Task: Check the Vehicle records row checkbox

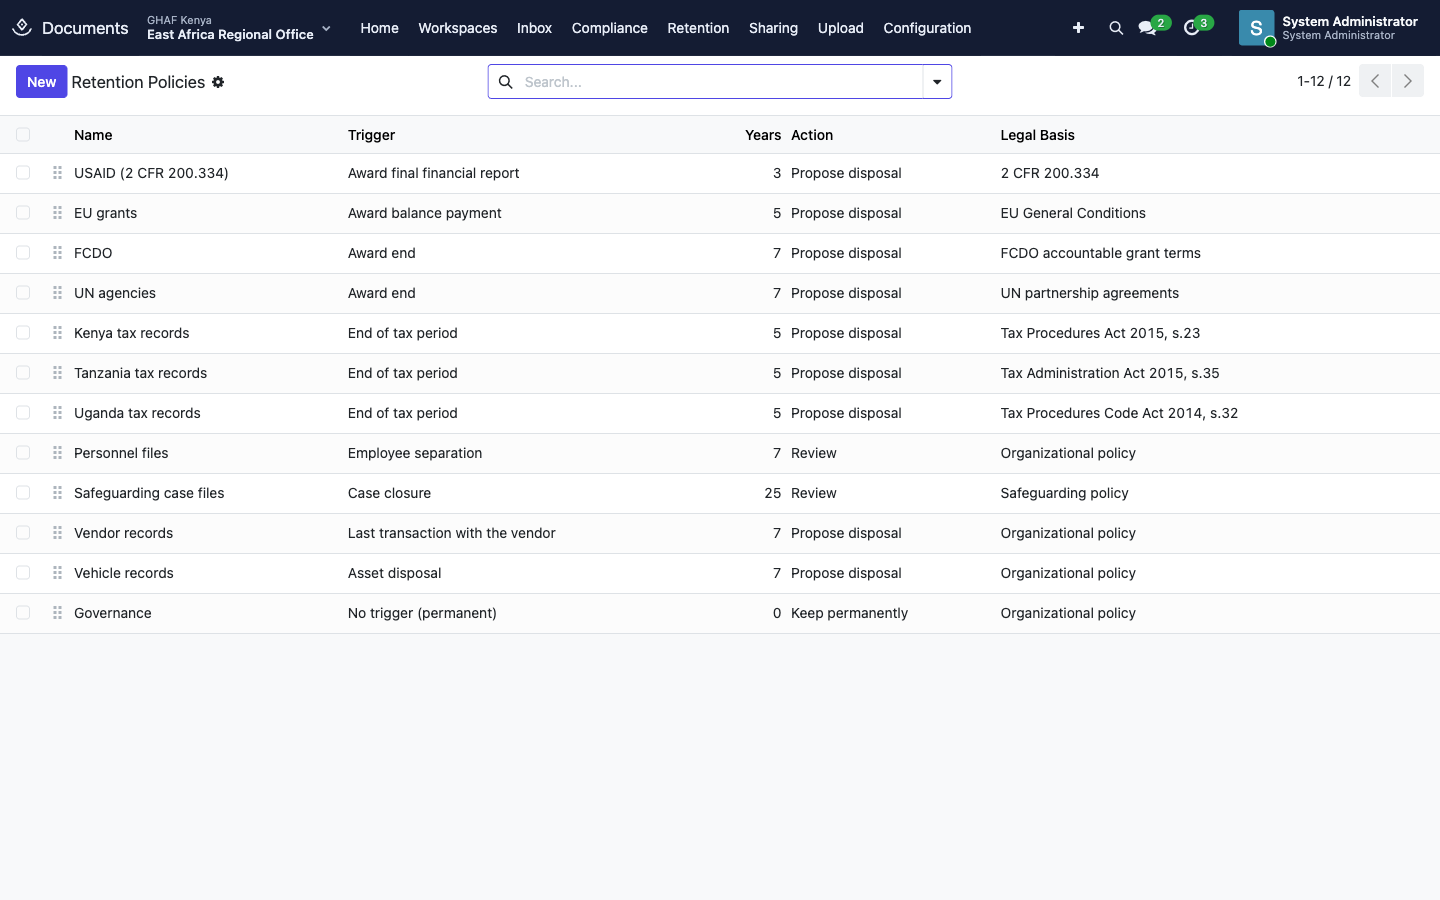Action: [23, 573]
